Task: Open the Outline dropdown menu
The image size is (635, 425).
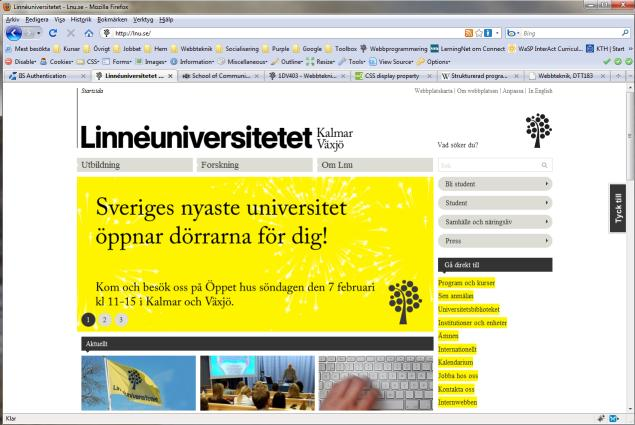Action: click(287, 62)
